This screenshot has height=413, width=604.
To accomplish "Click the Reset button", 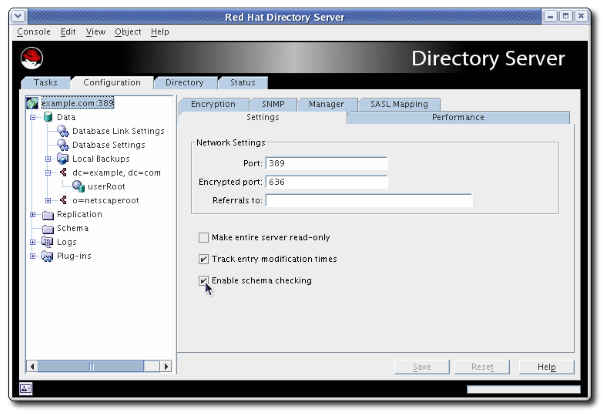I will (482, 367).
